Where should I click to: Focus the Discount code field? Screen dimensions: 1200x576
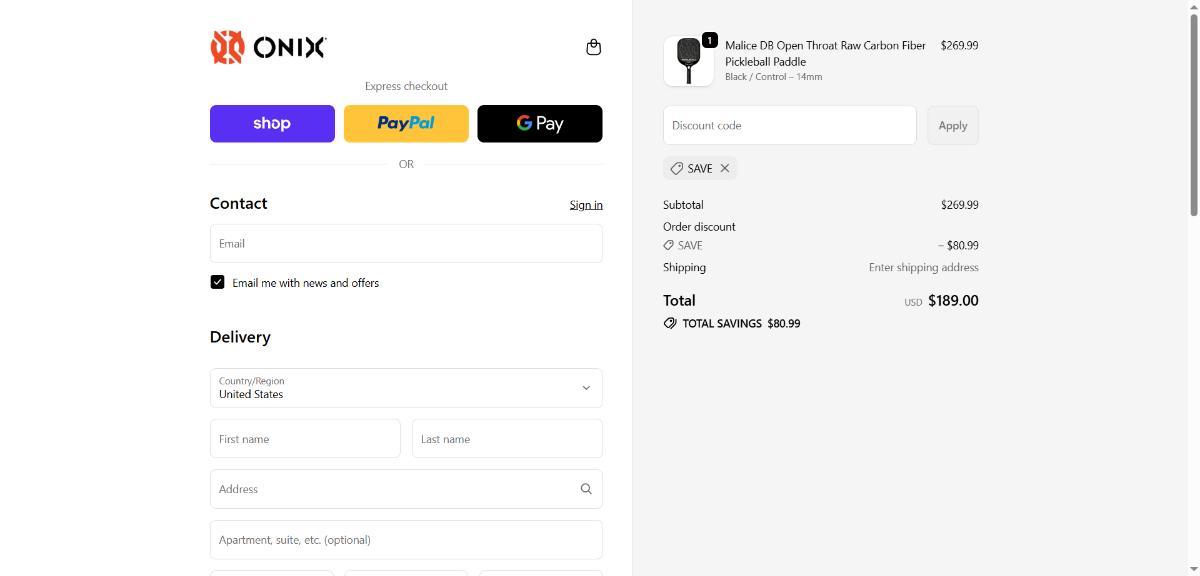point(789,125)
